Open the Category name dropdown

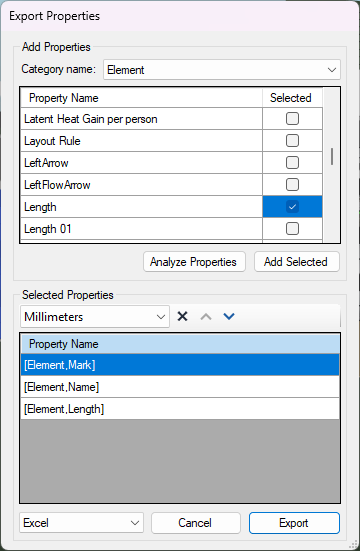coord(222,70)
